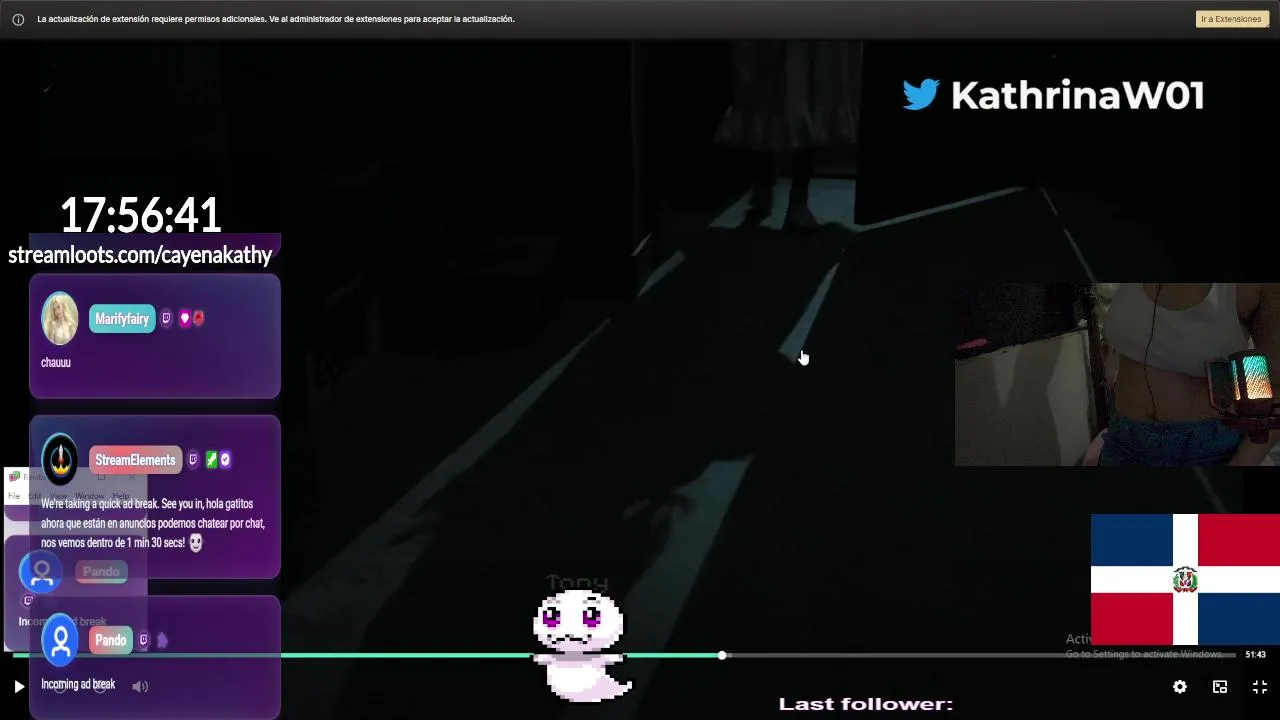Click the 'Incoming ad break' message
Screen dimensions: 1280x720
(78, 684)
